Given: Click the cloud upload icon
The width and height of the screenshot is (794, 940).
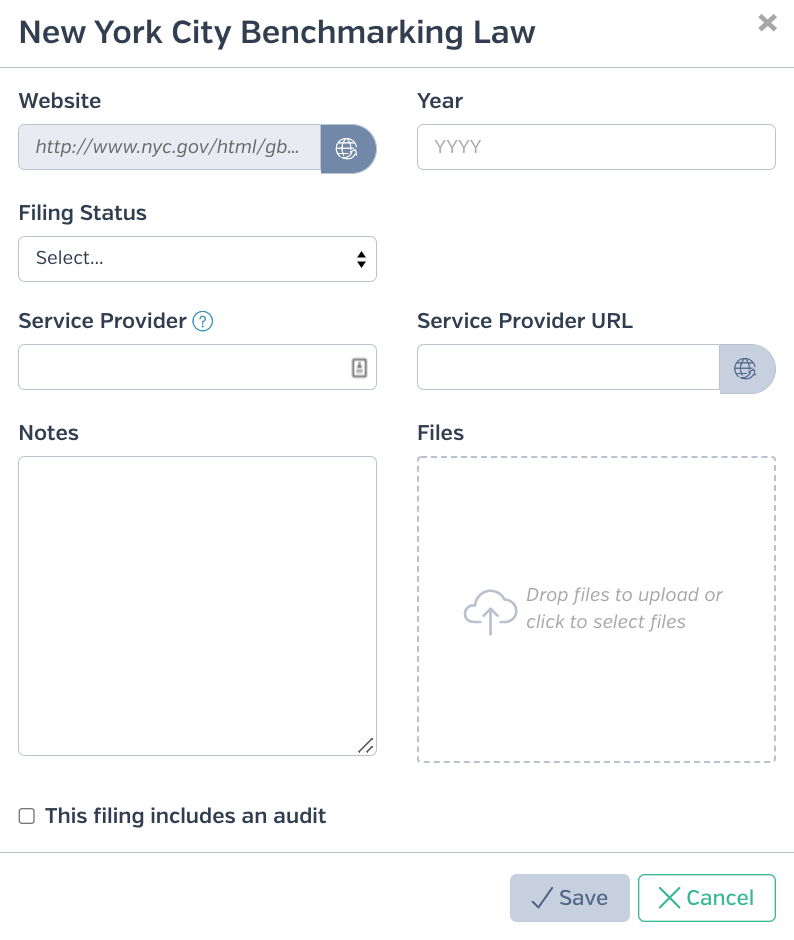Looking at the screenshot, I should tap(491, 611).
